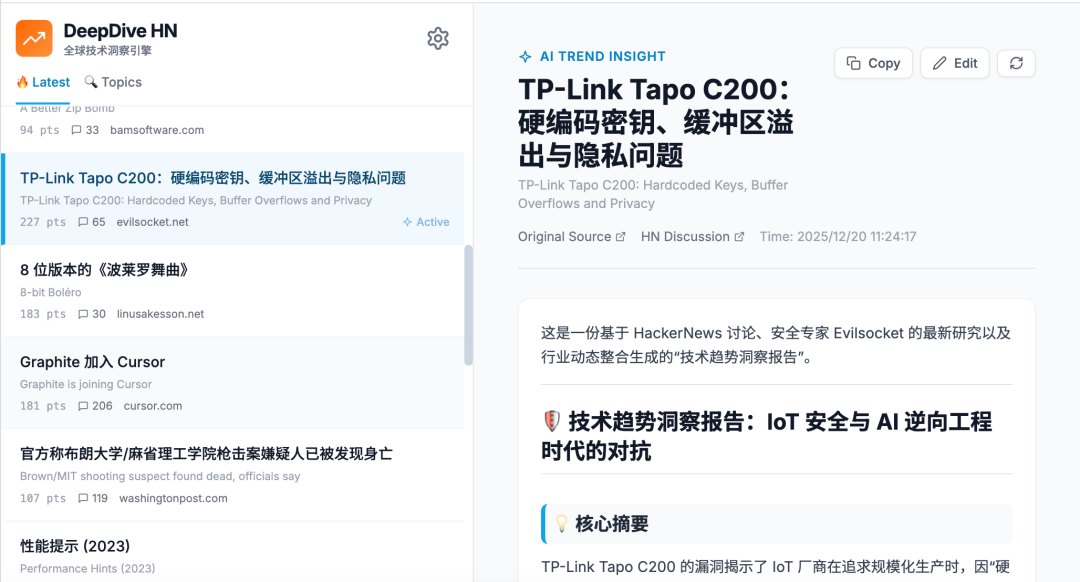
Task: Click the 183 pts score
Action: click(43, 314)
